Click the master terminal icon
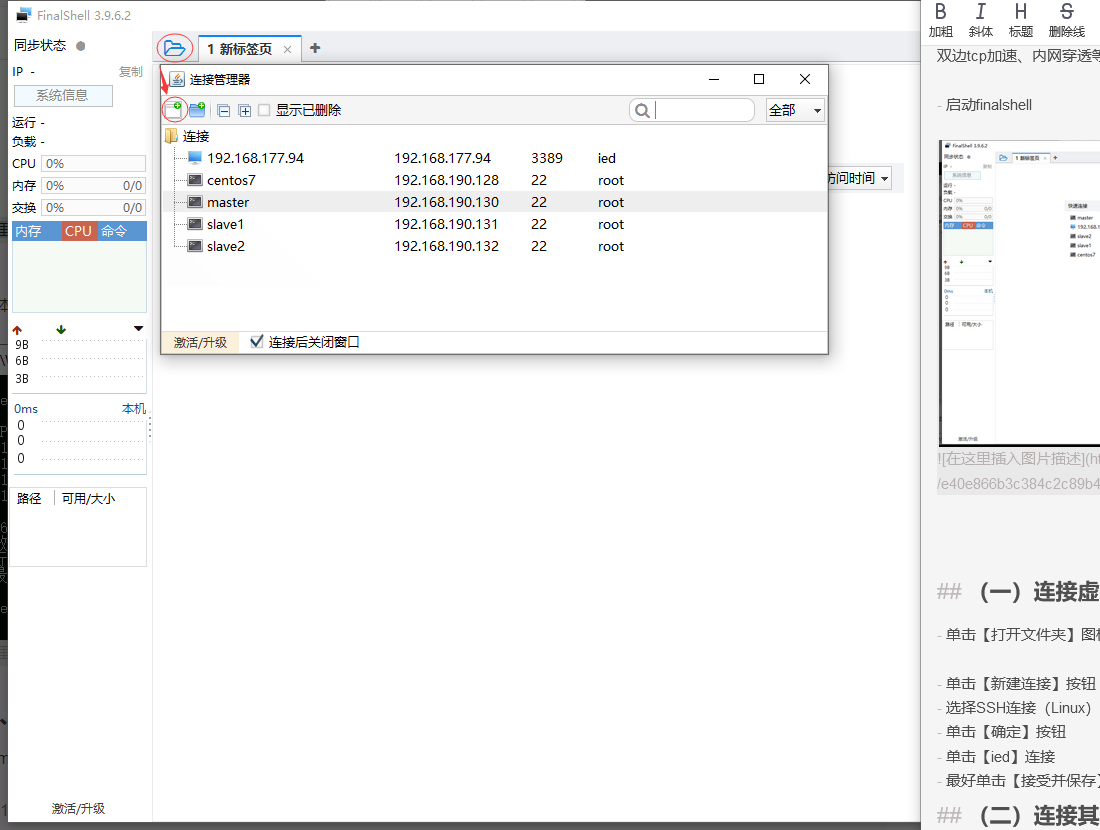The width and height of the screenshot is (1100, 830). coord(195,202)
